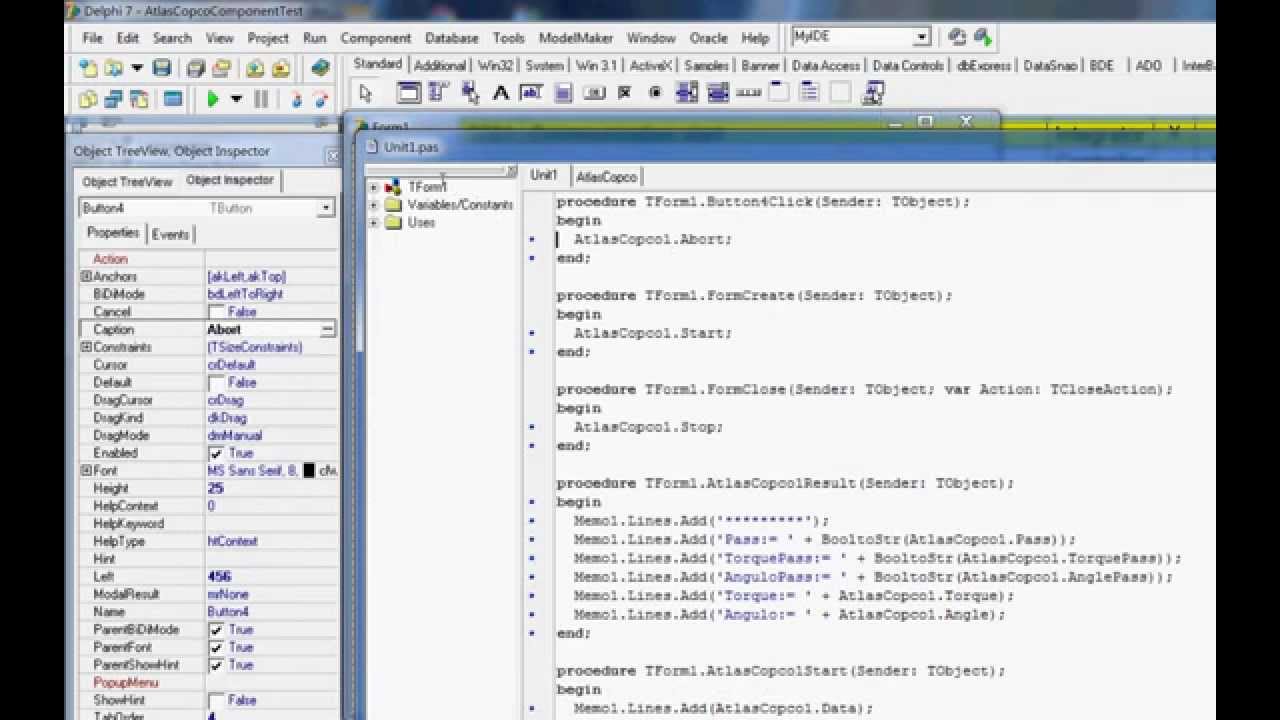Toggle the Cancel property checkbox

(x=216, y=312)
